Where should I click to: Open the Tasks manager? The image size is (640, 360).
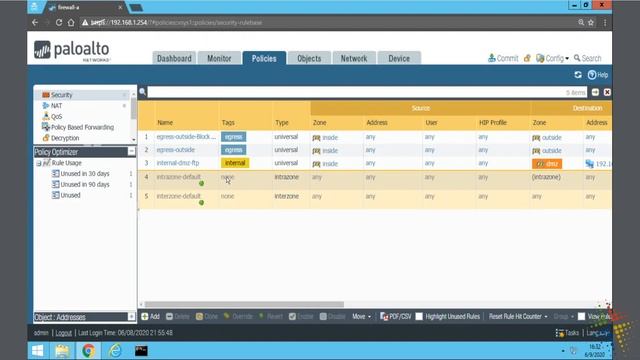[x=567, y=333]
